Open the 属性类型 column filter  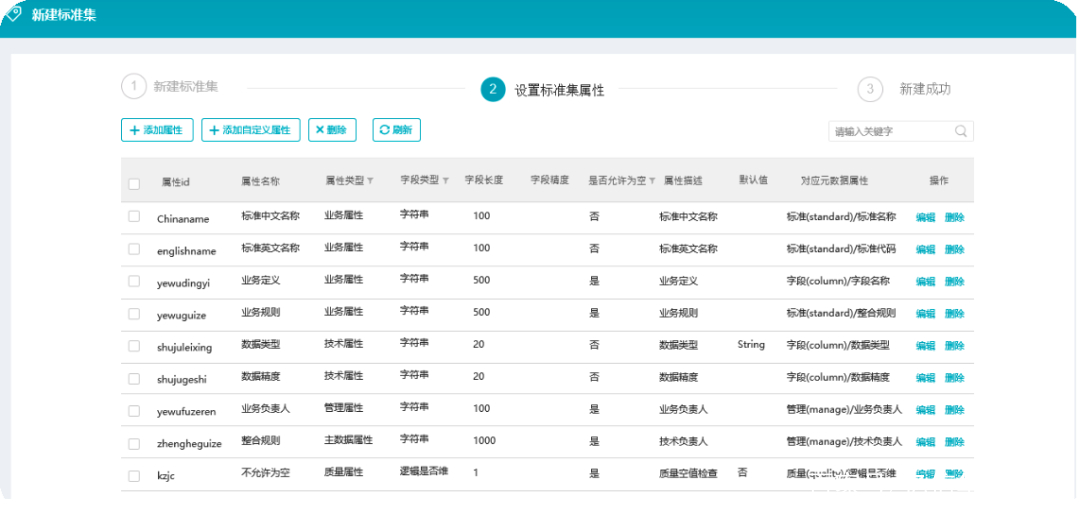370,181
